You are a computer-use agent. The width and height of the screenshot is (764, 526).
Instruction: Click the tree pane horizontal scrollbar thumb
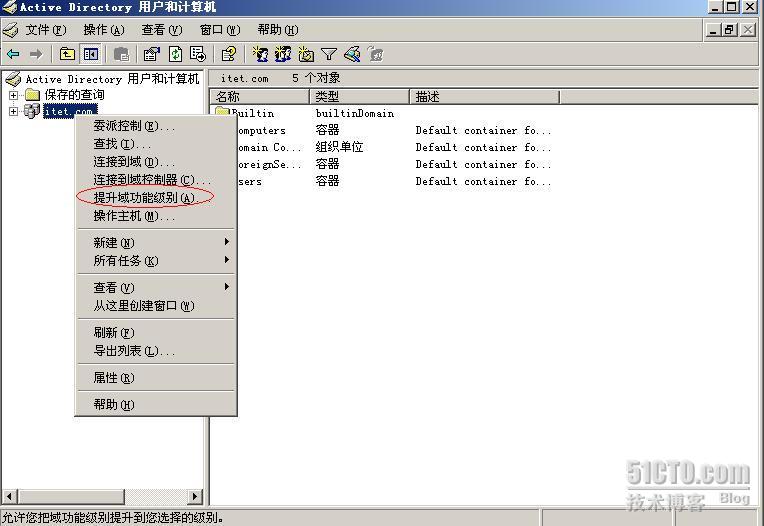(x=71, y=496)
